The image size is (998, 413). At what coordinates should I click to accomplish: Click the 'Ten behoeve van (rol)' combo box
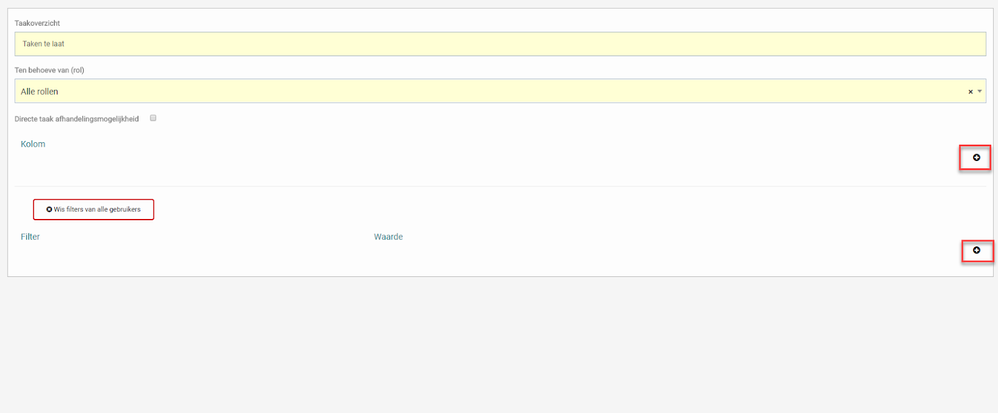[x=500, y=91]
